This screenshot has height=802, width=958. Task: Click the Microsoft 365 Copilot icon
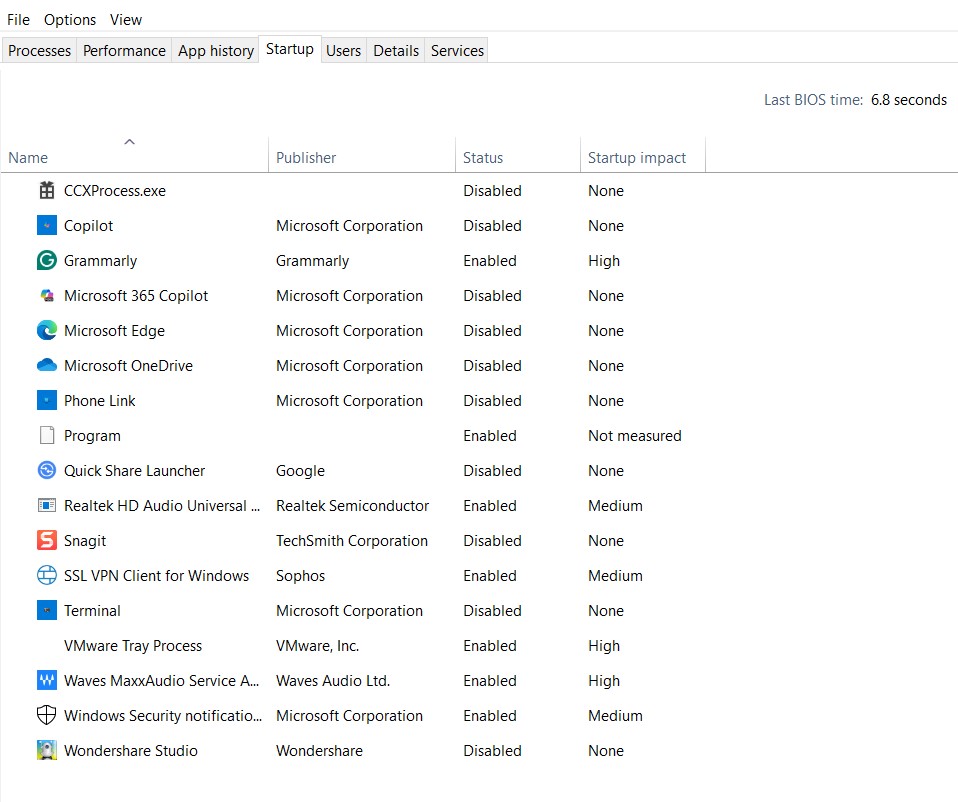(x=46, y=296)
